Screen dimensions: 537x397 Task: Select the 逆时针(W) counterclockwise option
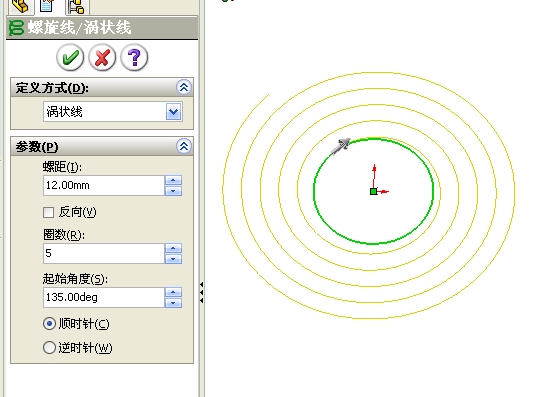(x=49, y=347)
